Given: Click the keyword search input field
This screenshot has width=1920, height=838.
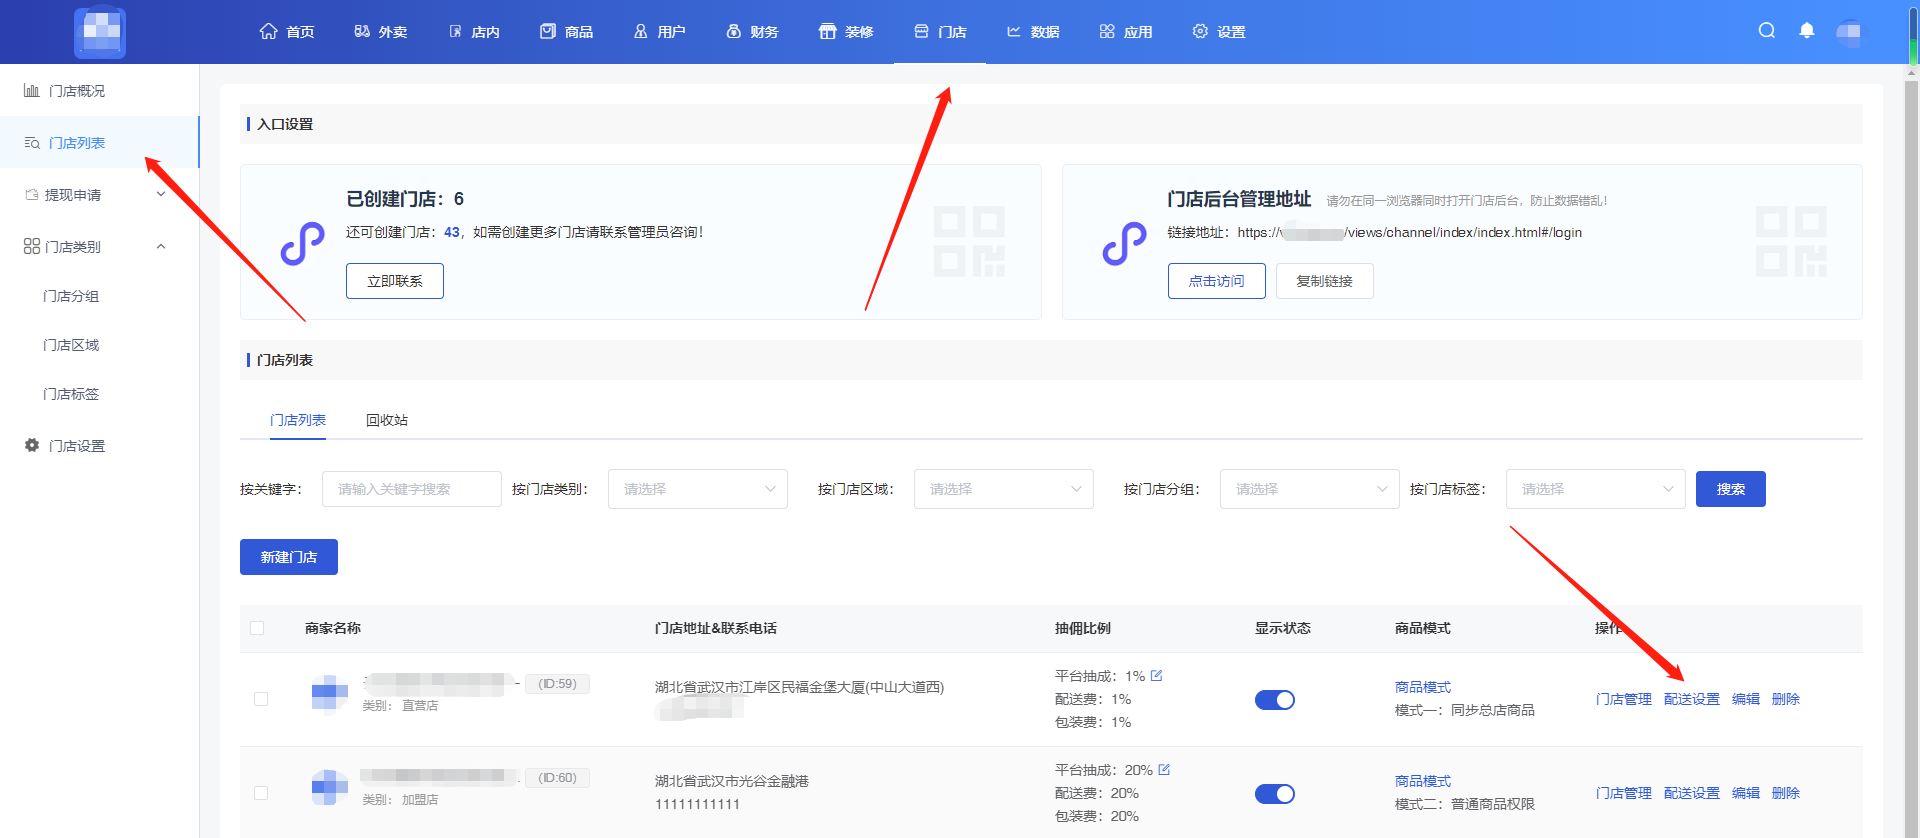Looking at the screenshot, I should [x=411, y=489].
